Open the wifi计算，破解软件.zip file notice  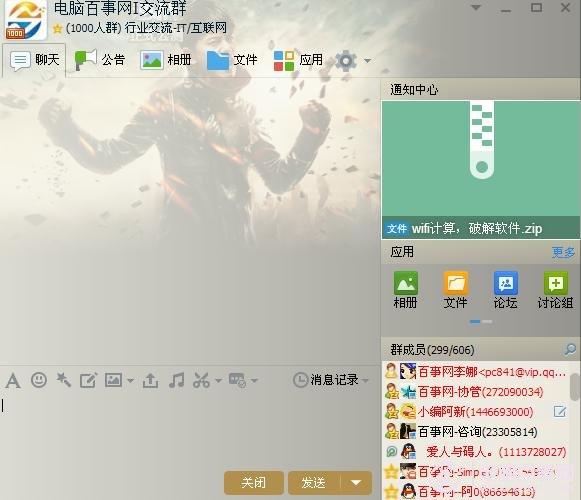(481, 169)
